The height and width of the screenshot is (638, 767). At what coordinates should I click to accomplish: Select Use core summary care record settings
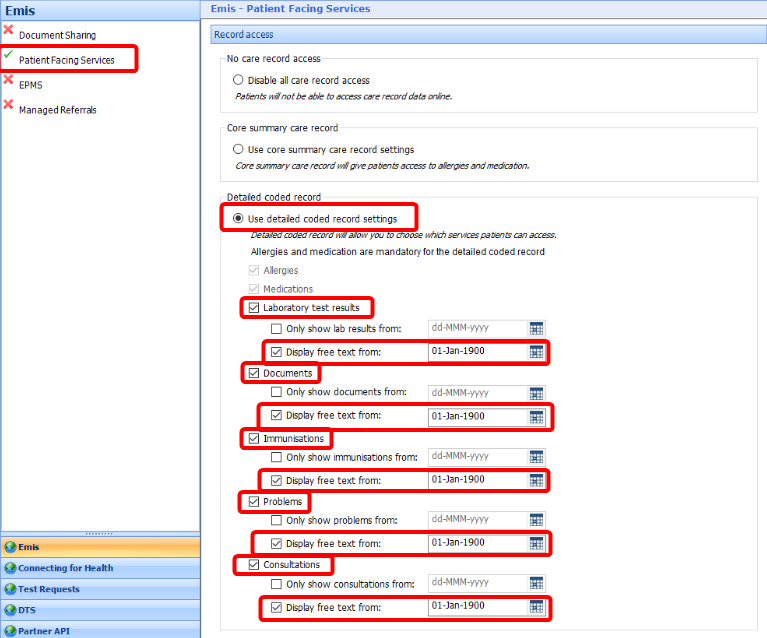(x=238, y=149)
